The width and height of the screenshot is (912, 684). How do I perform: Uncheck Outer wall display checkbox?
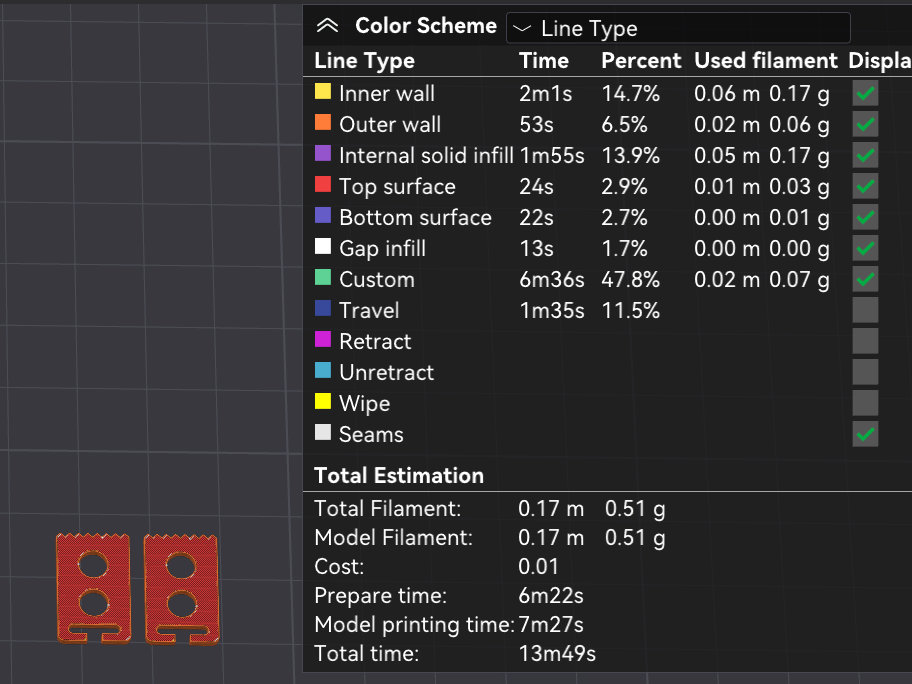click(865, 124)
